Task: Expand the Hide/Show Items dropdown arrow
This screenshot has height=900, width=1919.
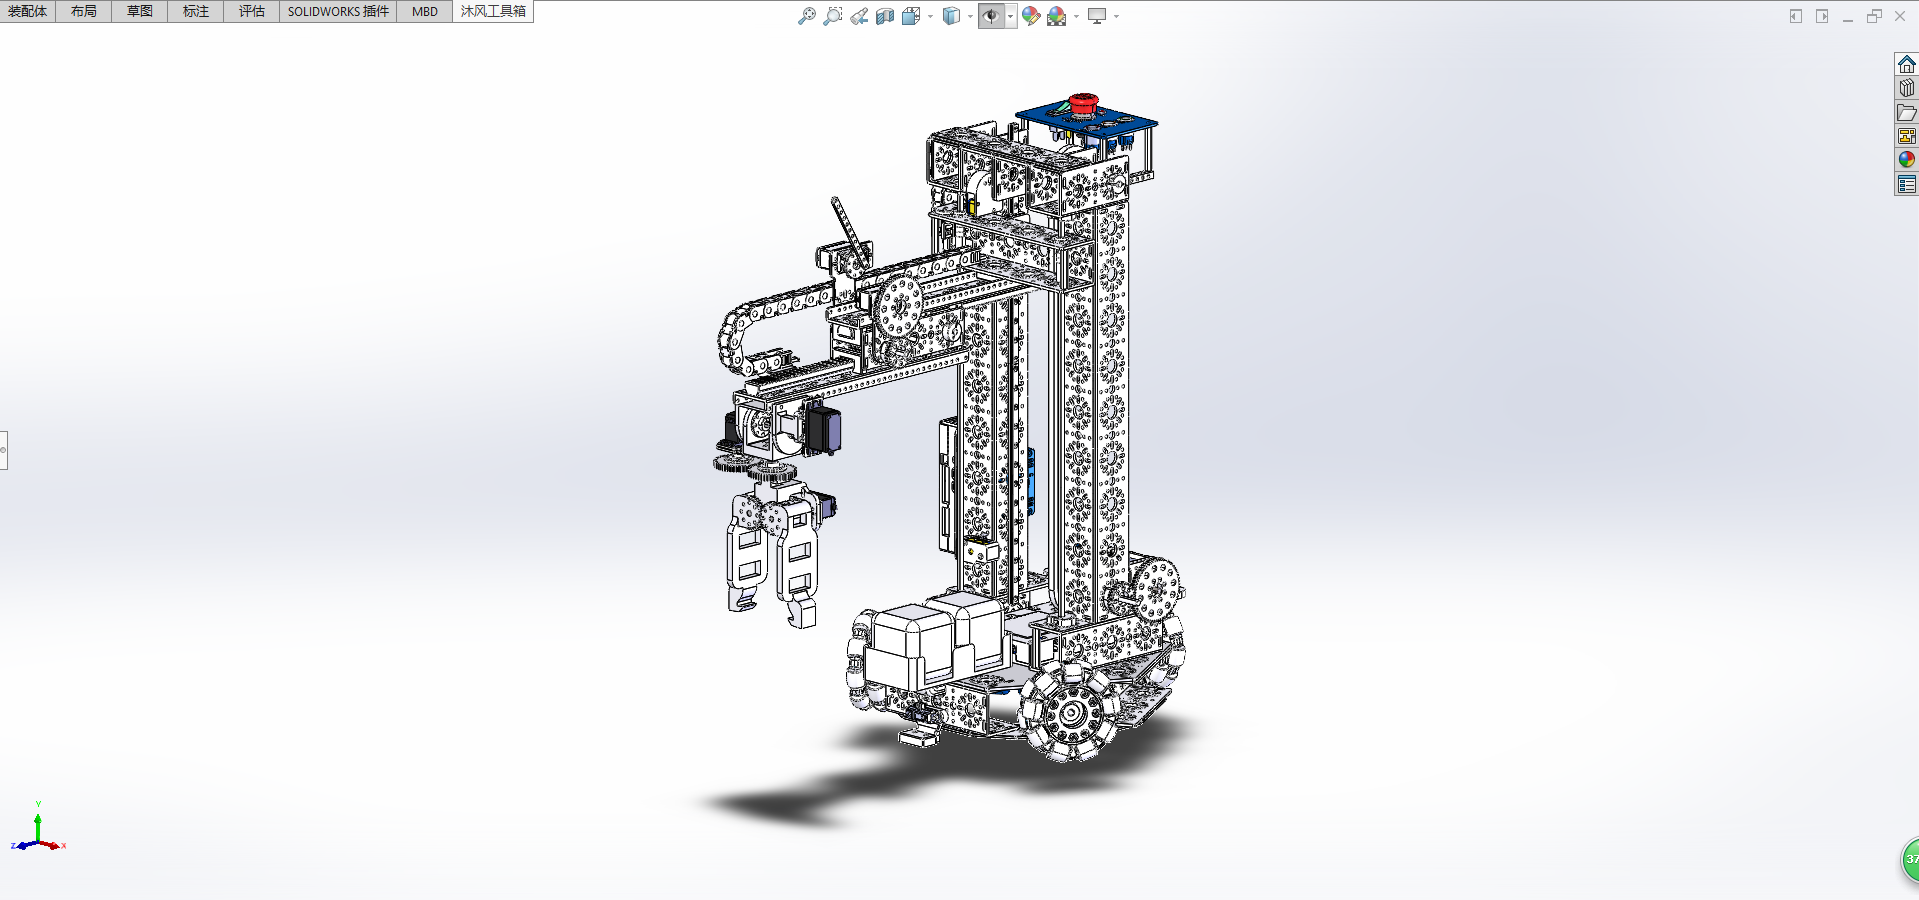Action: coord(1010,16)
